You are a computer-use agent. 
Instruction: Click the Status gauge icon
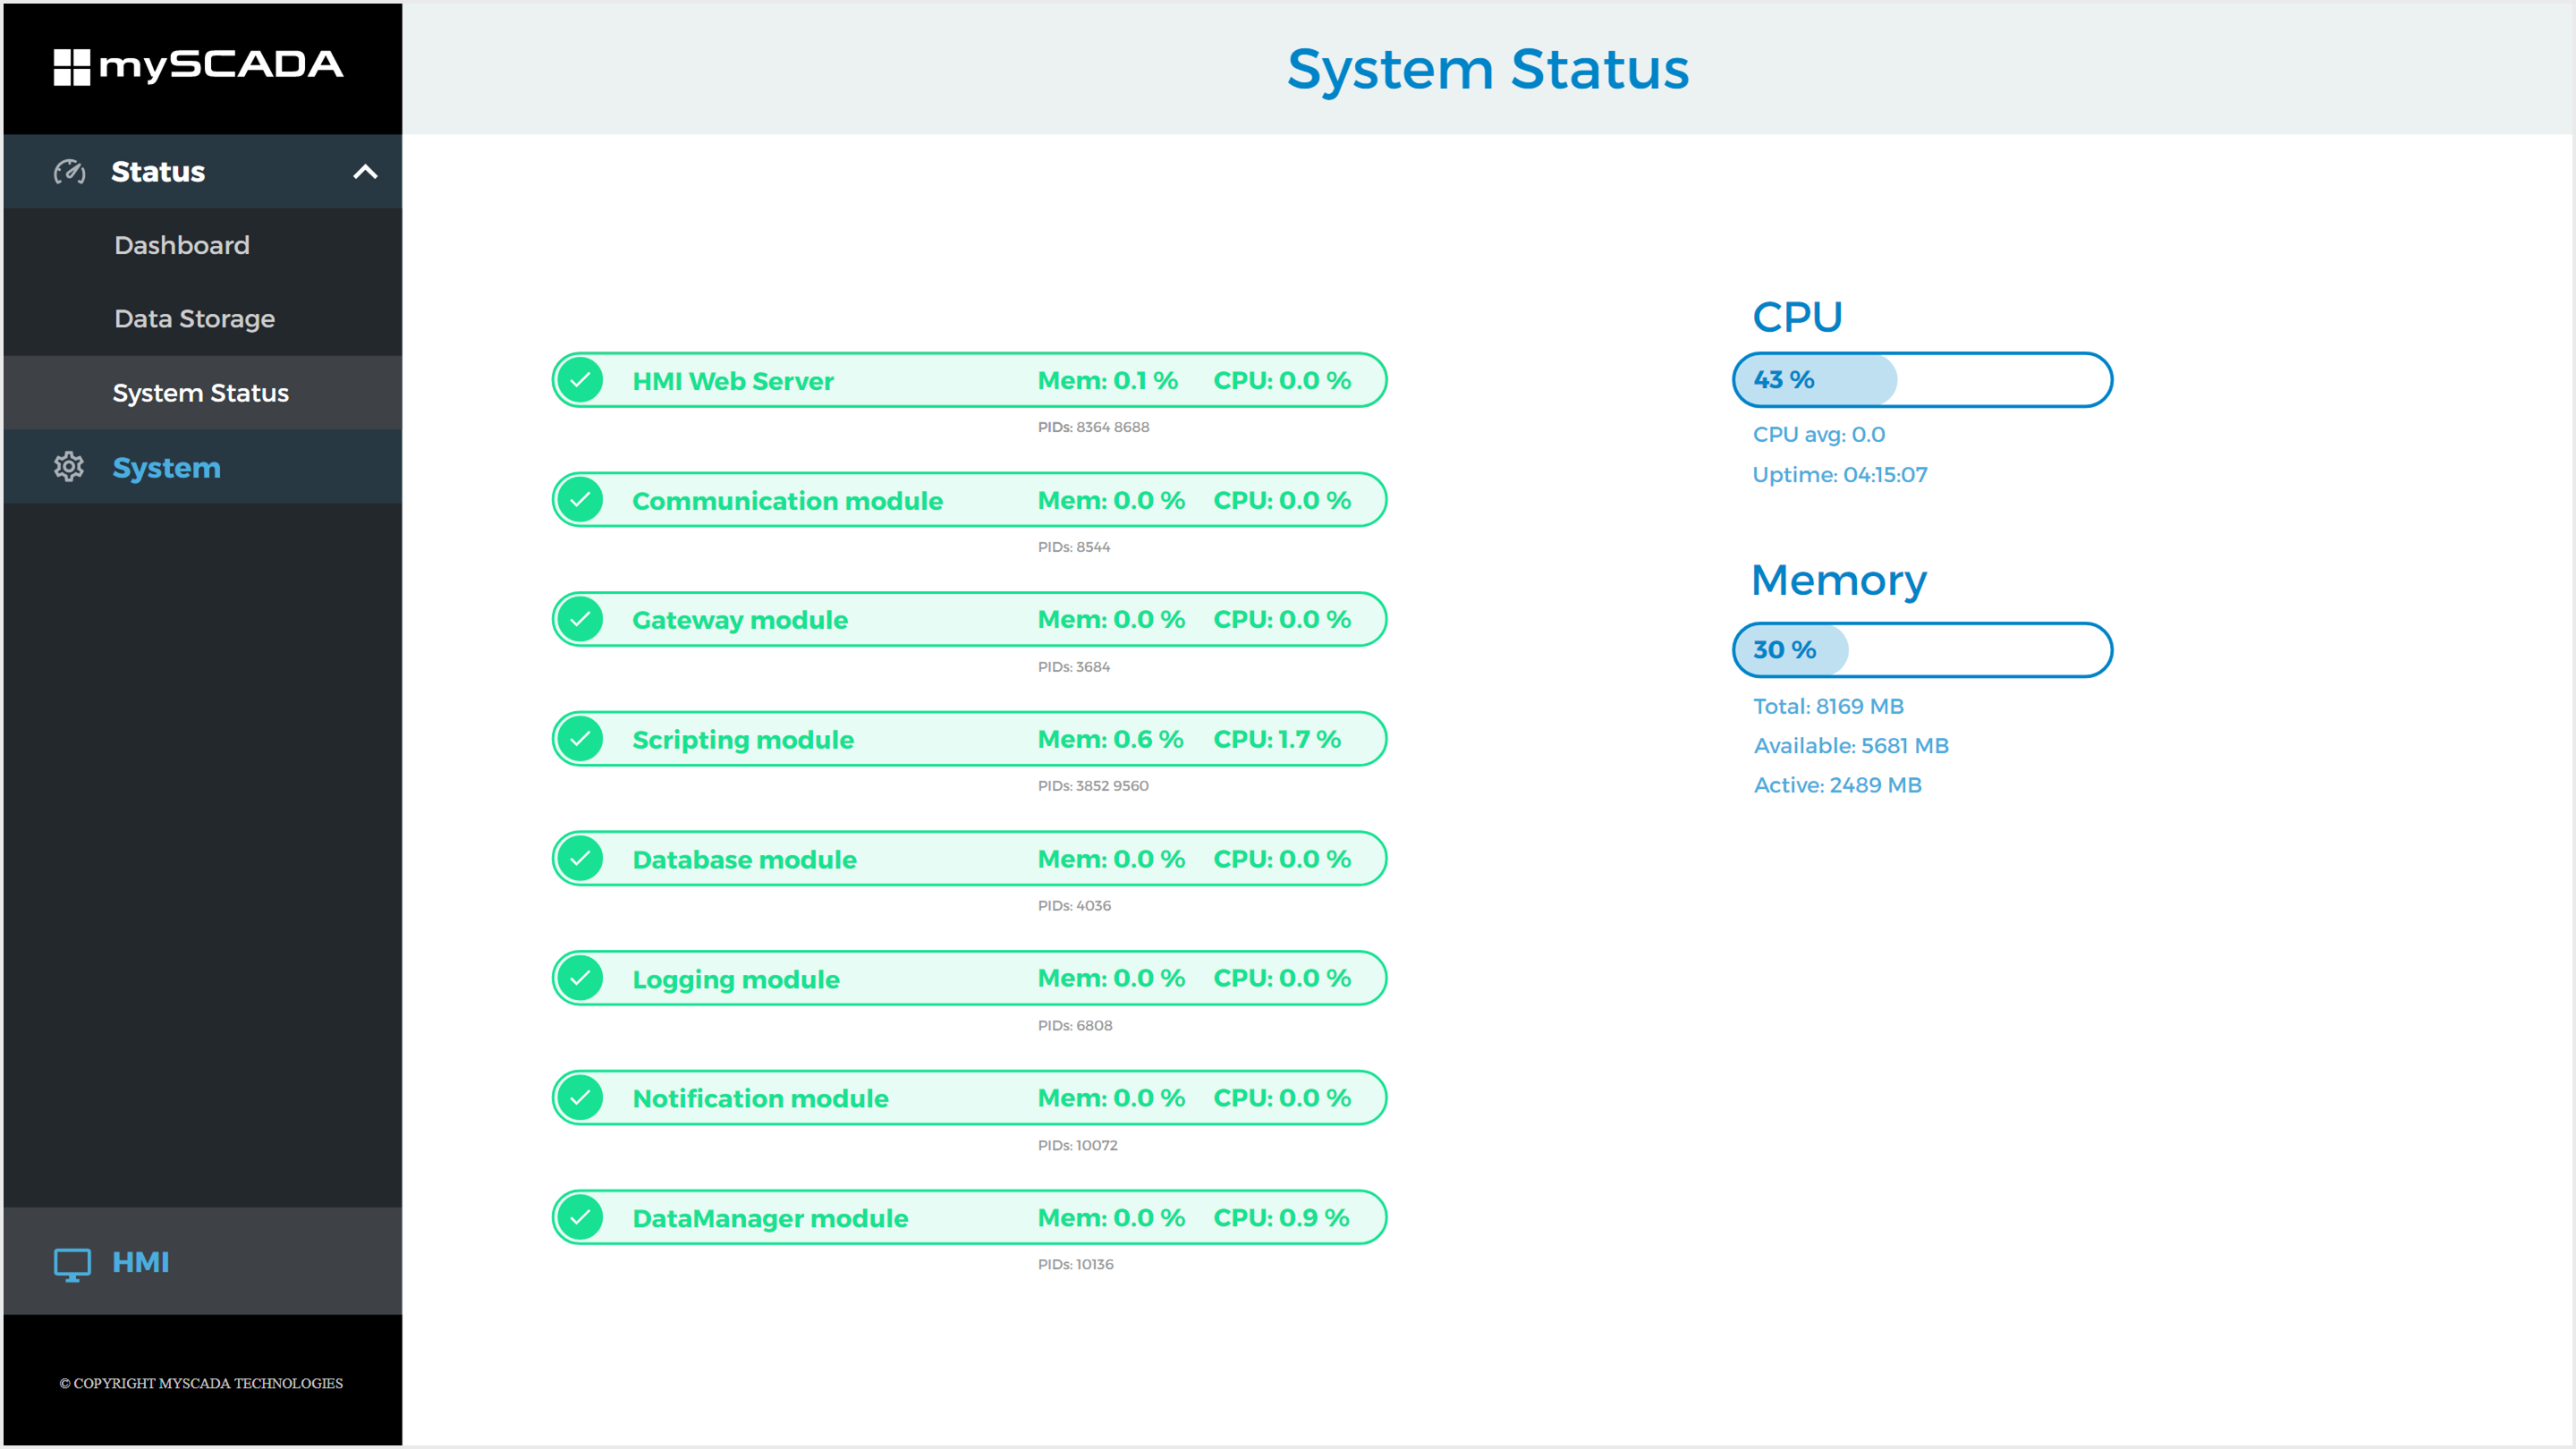(69, 172)
